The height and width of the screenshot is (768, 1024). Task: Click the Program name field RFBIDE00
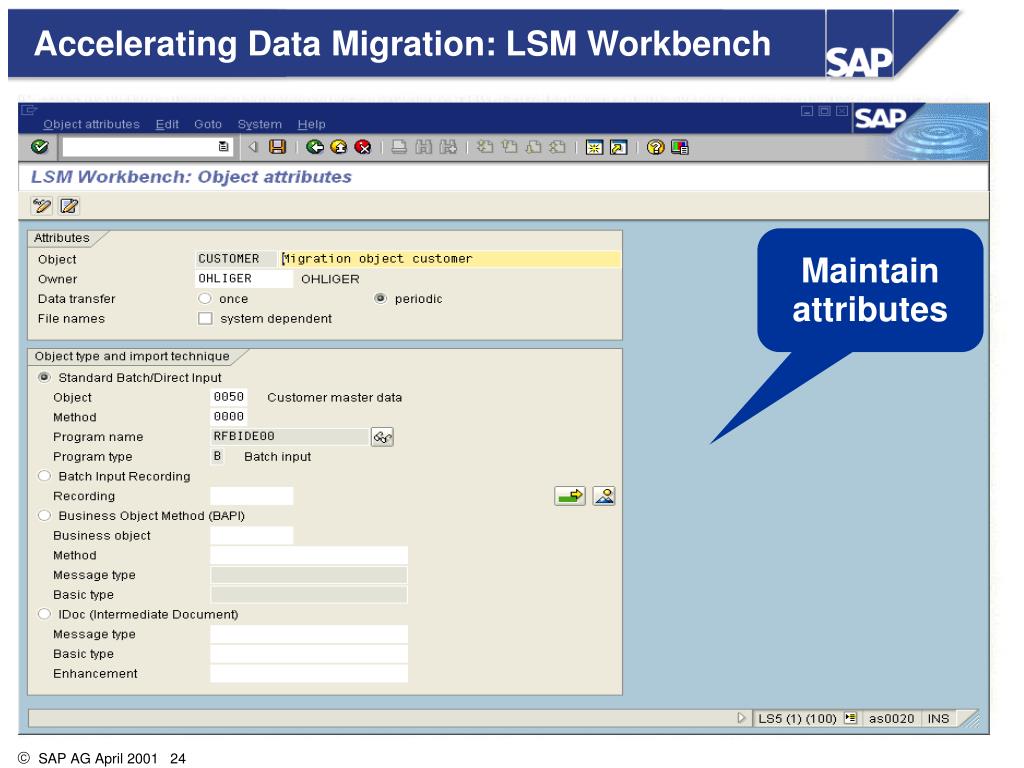pos(289,436)
